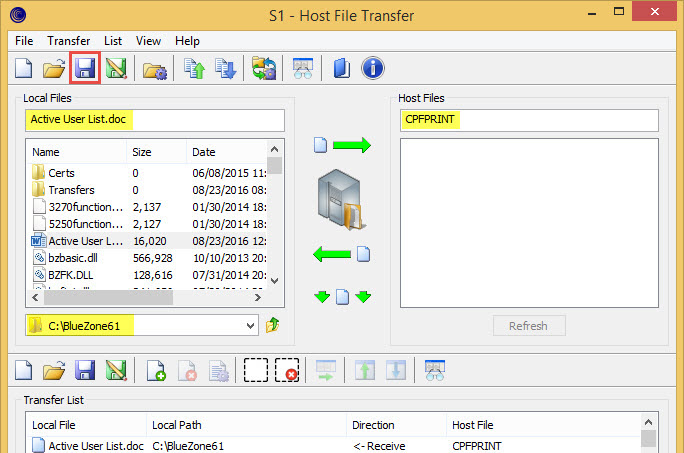Image resolution: width=684 pixels, height=453 pixels.
Task: Select the Certs folder in local files
Action: tap(148, 173)
